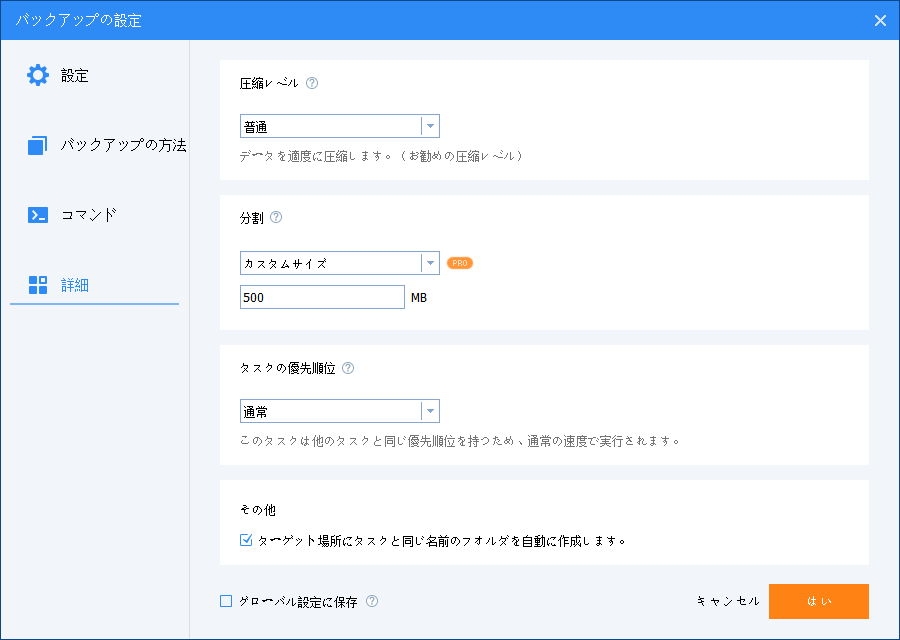Expand the カスタムサイズ split dropdown
The image size is (900, 640).
pos(339,263)
